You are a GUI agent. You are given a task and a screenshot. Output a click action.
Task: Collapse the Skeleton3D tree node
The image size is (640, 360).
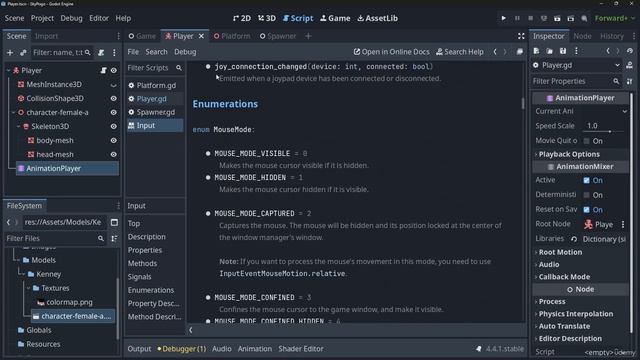[x=18, y=127]
